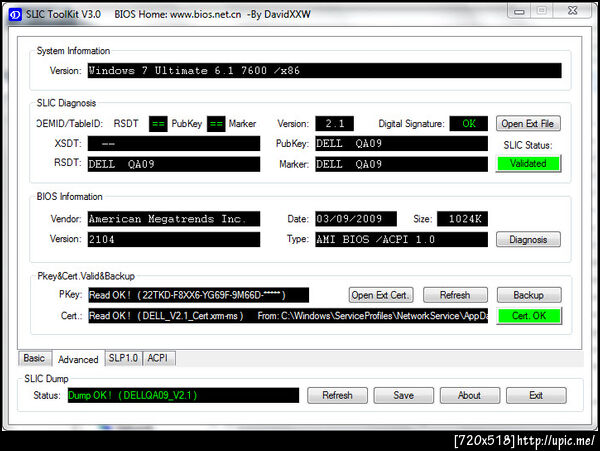
Task: Refresh the Pkey and Cert section
Action: pyautogui.click(x=455, y=295)
